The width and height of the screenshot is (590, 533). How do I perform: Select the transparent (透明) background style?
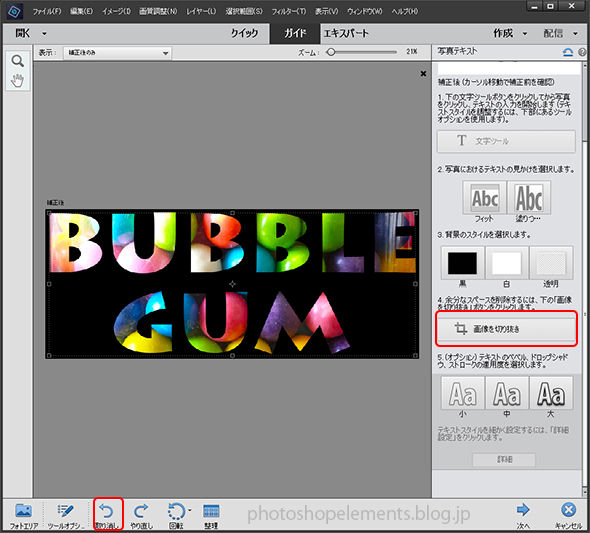[551, 263]
